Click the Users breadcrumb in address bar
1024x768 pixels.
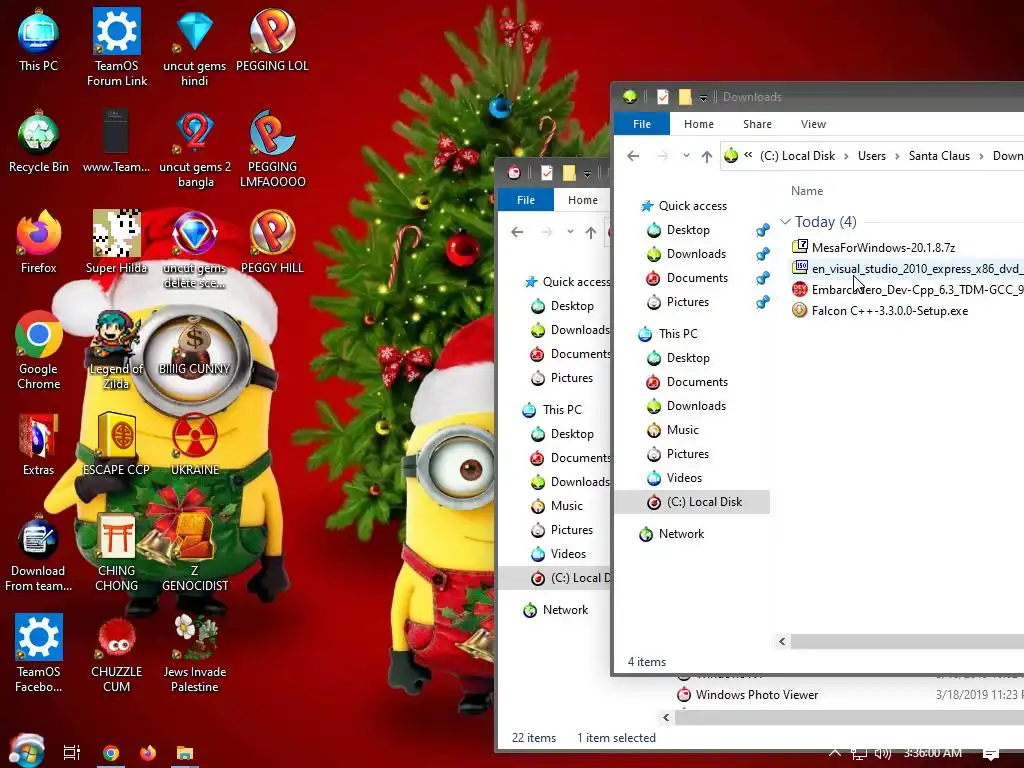pos(872,156)
